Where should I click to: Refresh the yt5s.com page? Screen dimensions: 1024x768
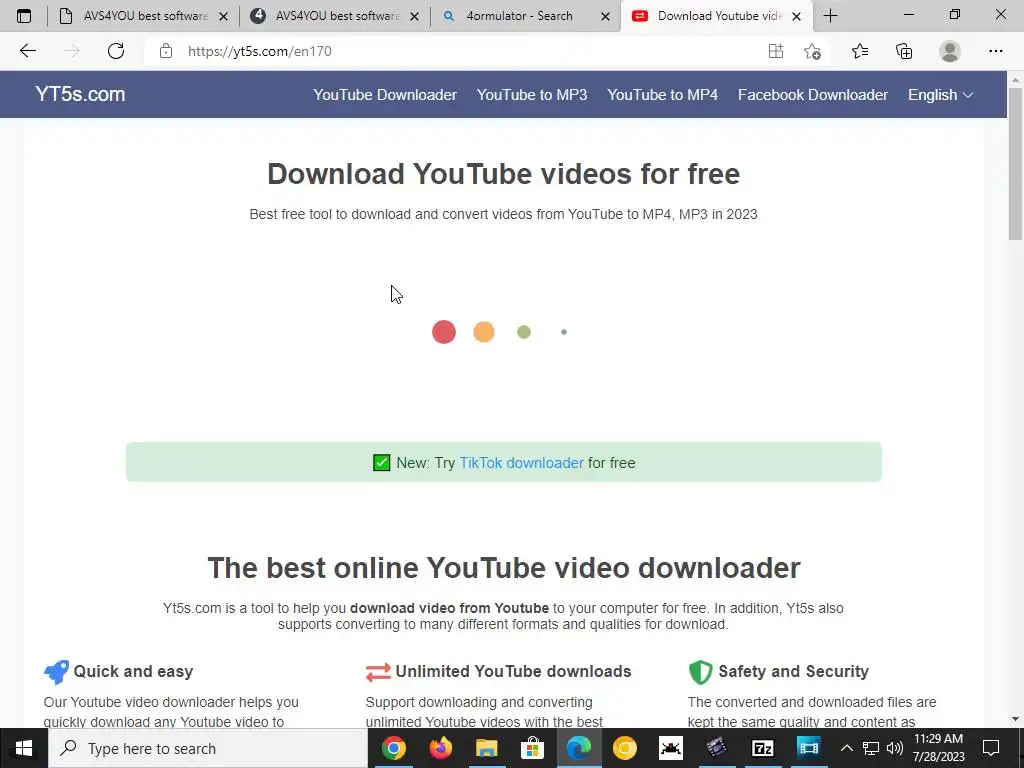point(116,51)
